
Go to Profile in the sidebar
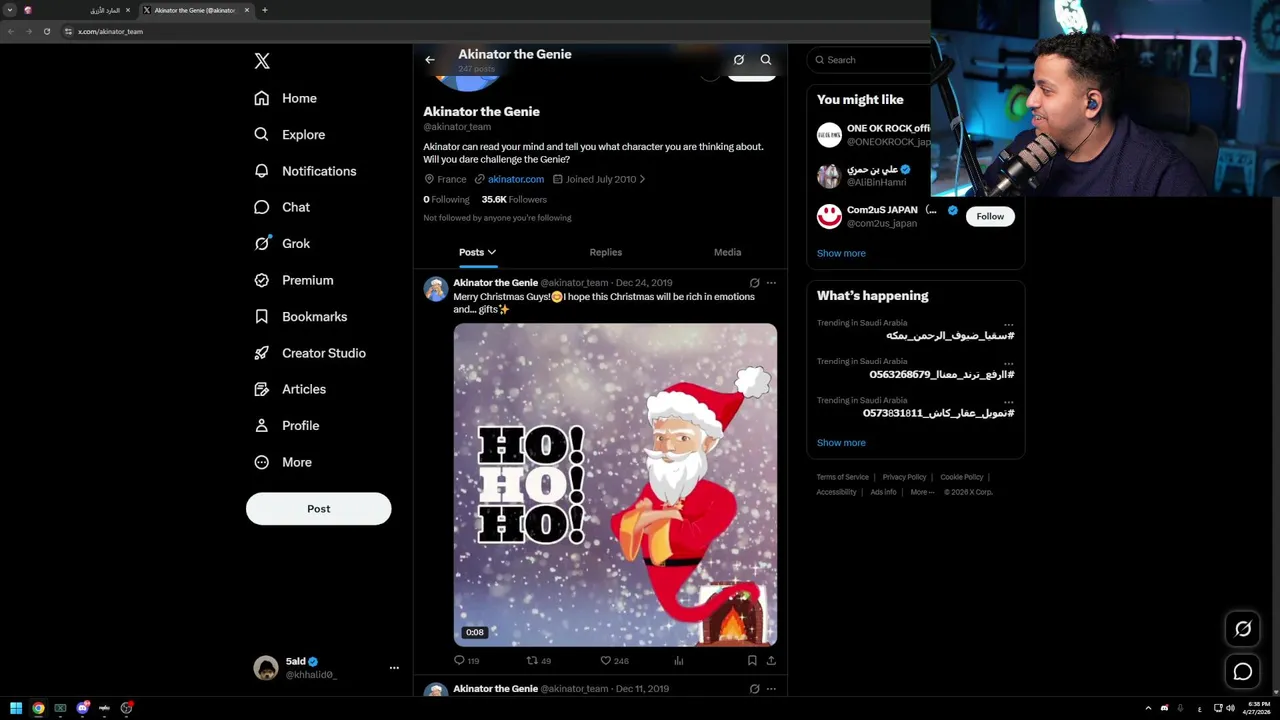(287, 425)
